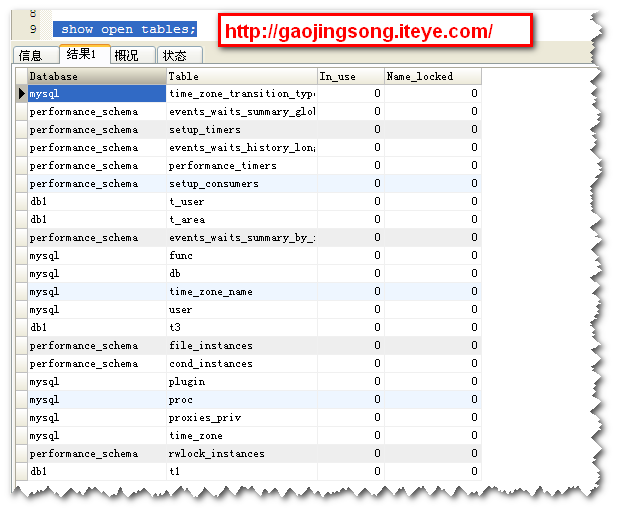Select the plugin table cell

click(x=242, y=381)
